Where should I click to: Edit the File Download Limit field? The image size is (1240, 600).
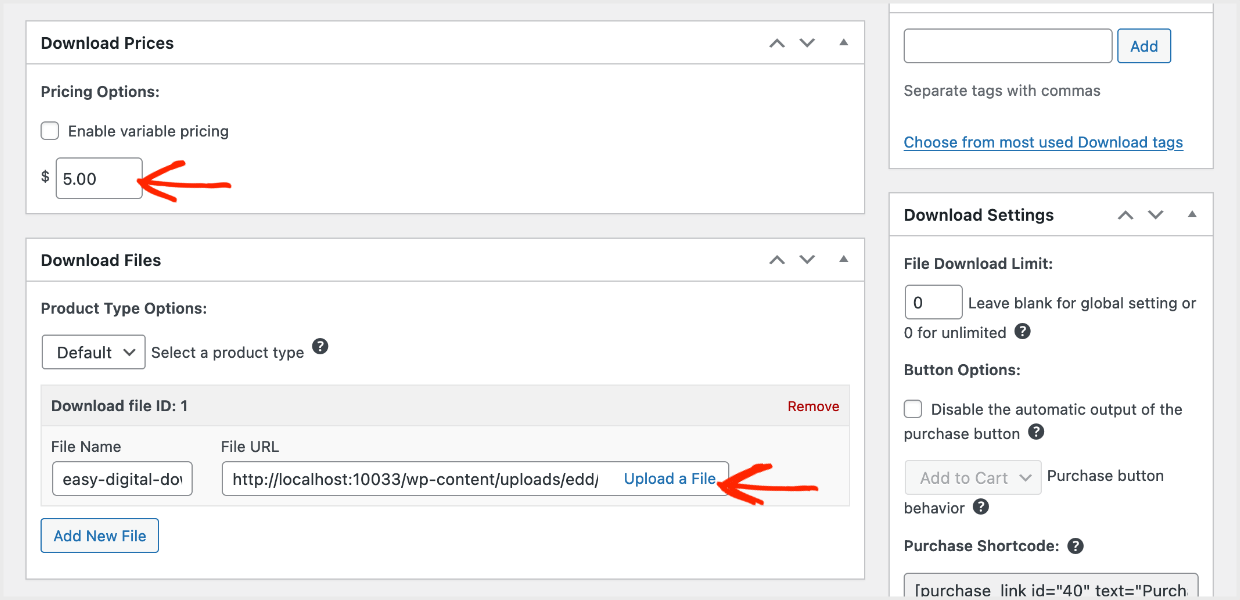tap(933, 303)
